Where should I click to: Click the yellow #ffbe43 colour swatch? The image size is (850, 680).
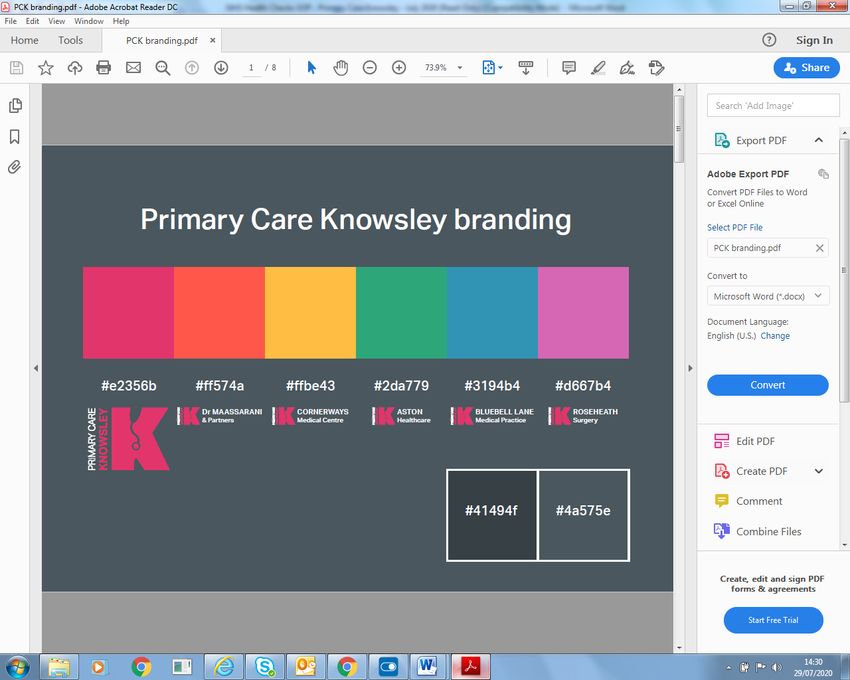[311, 312]
